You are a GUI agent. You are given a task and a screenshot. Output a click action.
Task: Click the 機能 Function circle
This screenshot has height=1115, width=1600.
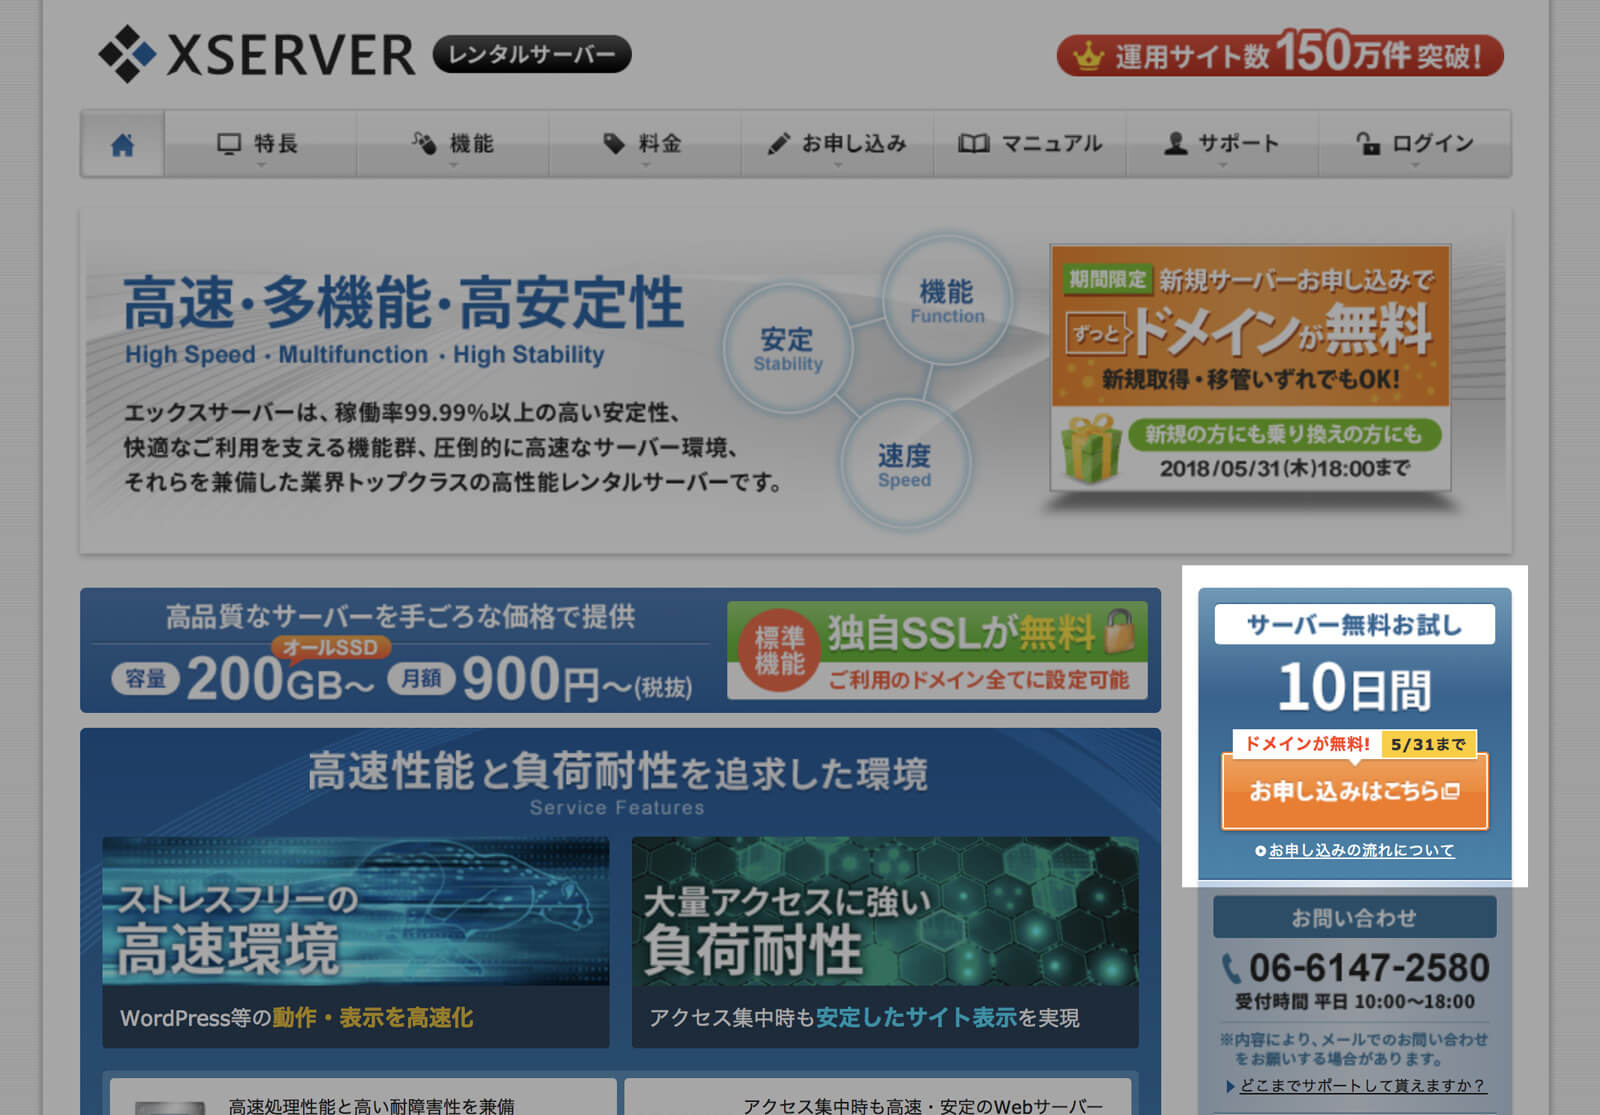point(947,300)
